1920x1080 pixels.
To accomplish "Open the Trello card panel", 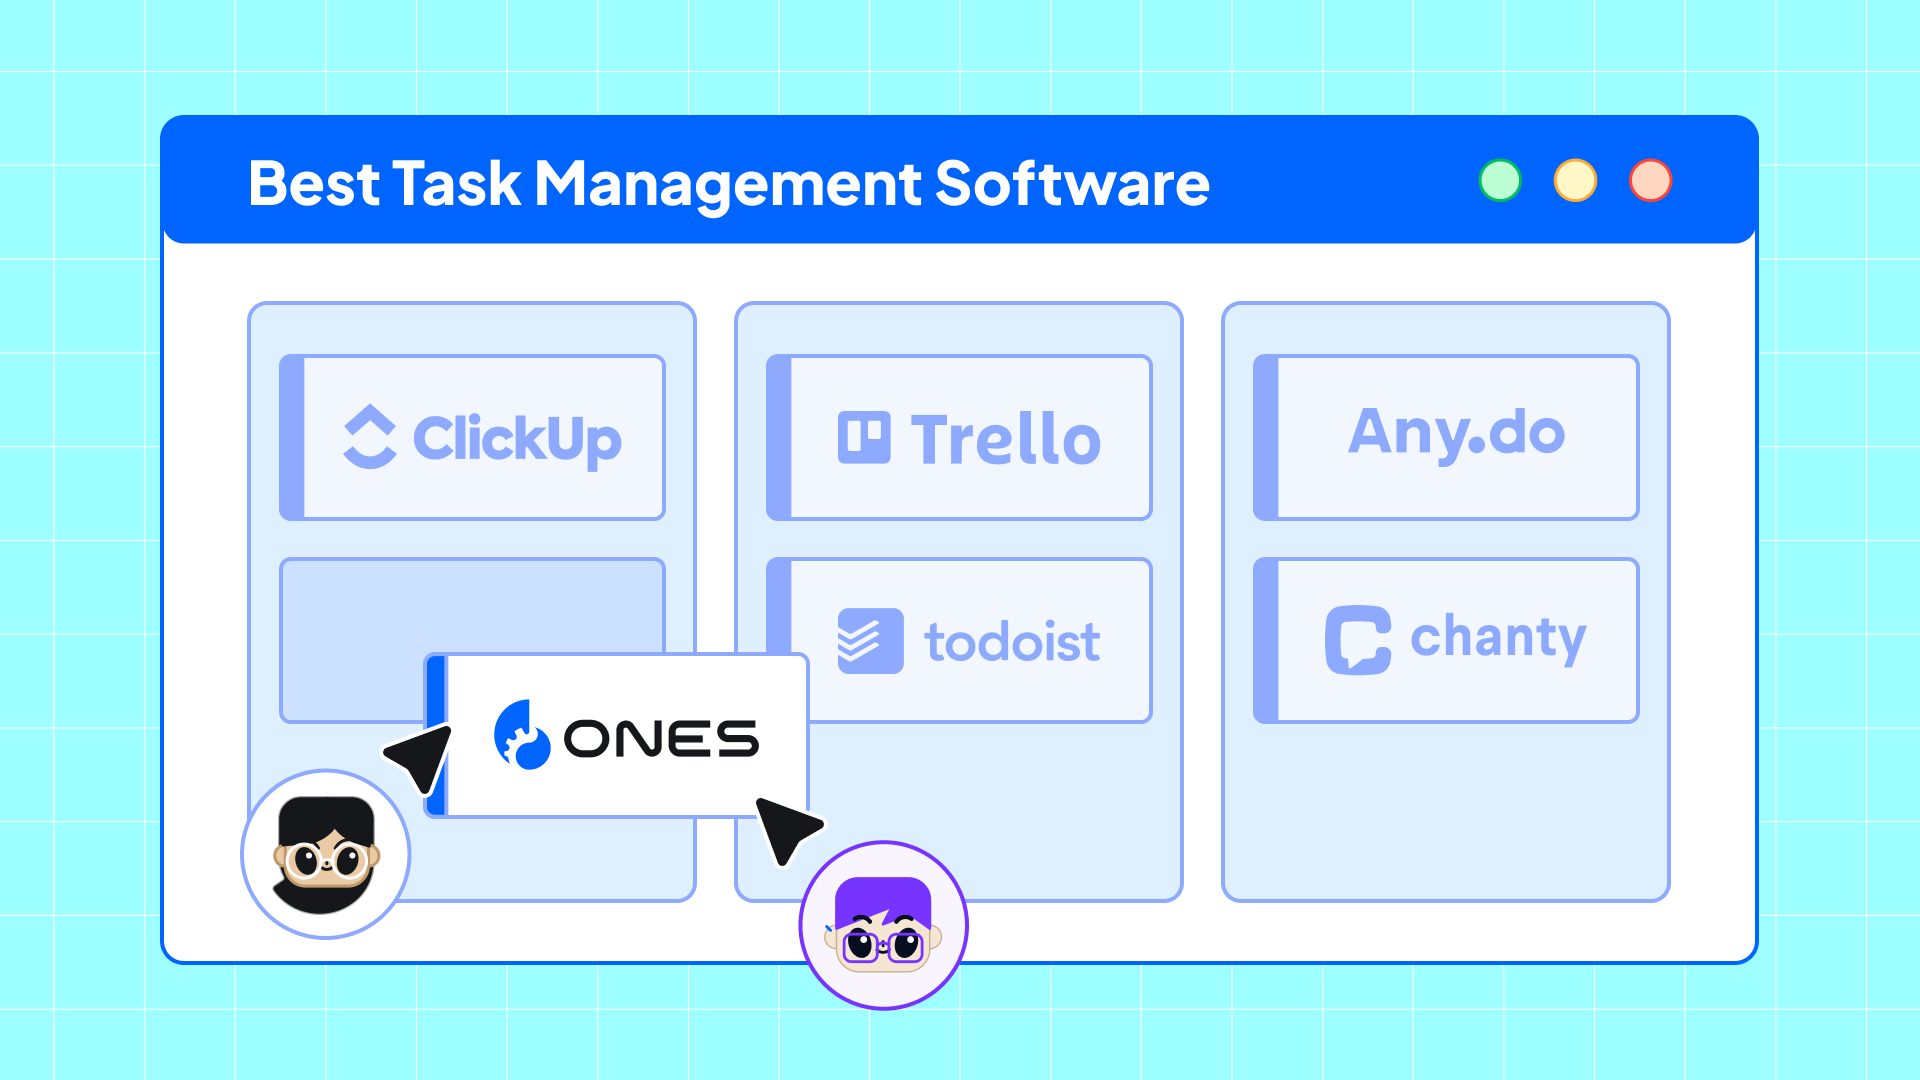I will click(x=959, y=435).
